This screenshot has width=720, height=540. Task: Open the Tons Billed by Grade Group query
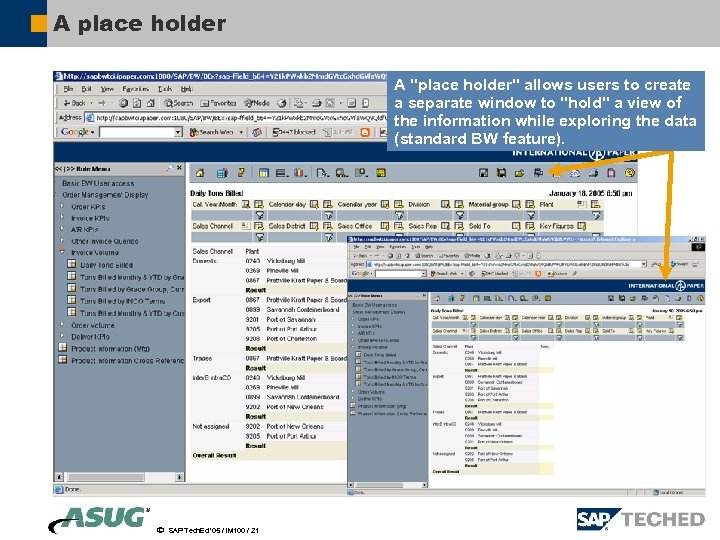tap(132, 289)
